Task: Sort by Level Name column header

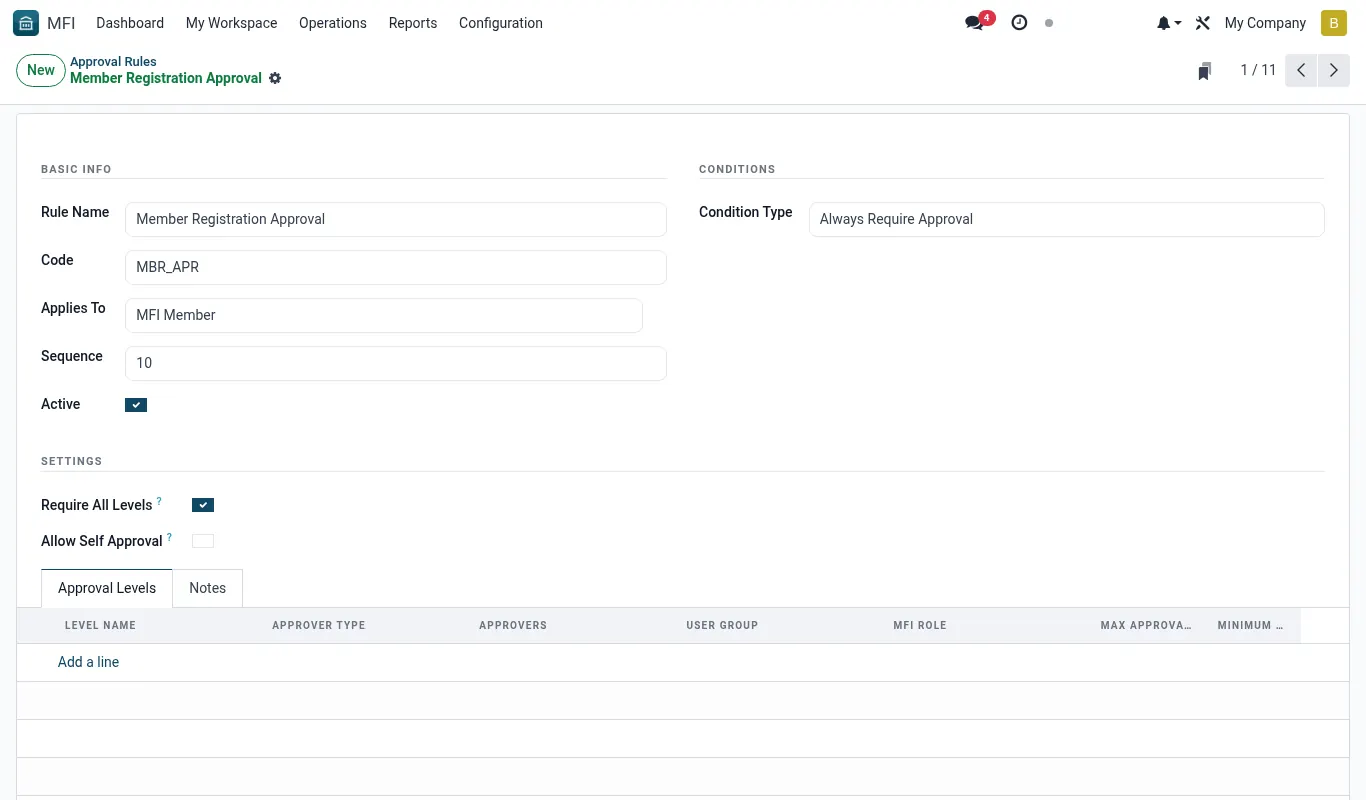Action: point(100,625)
